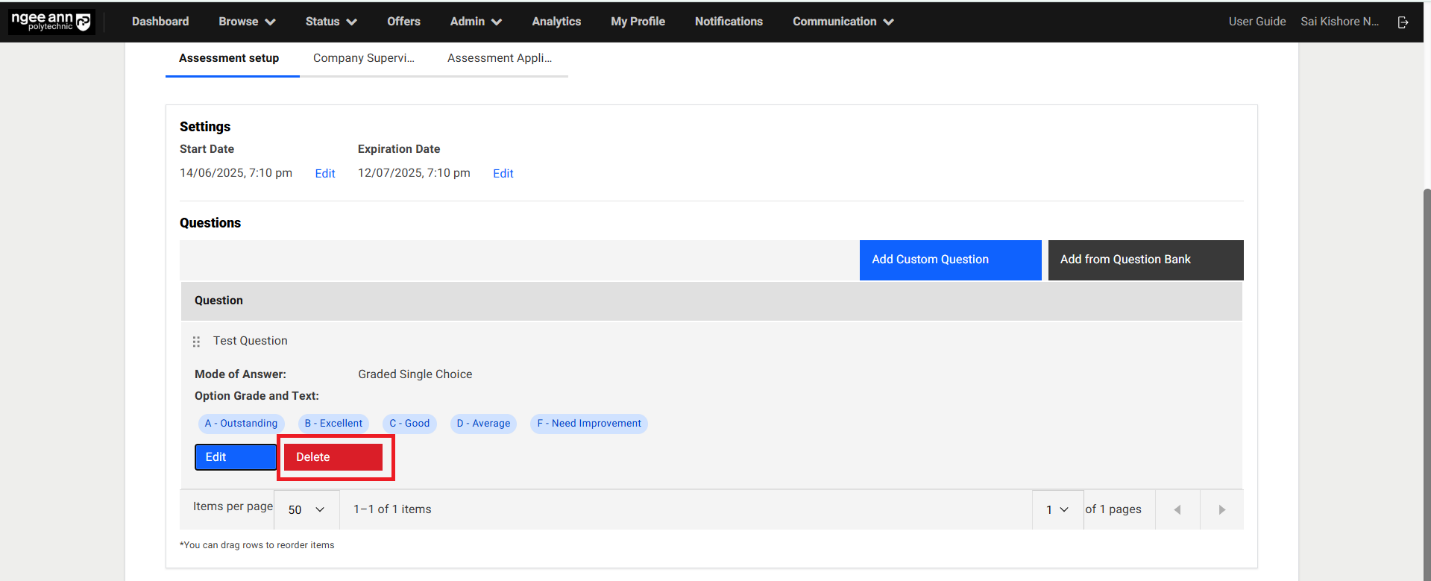Click Add from Question Bank button
Screen dimensions: 1431x581
tap(1145, 260)
